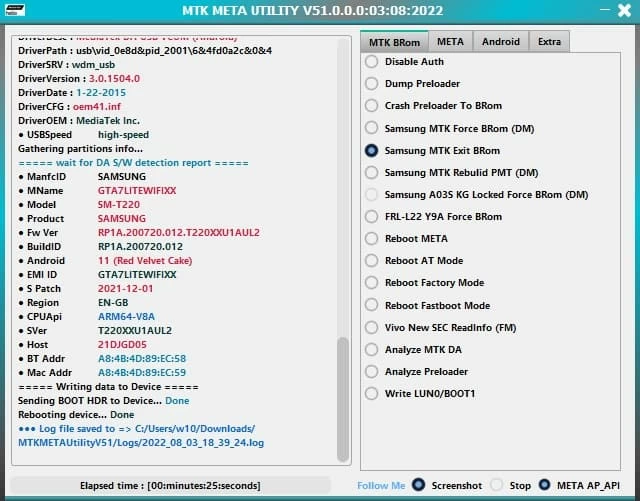Toggle META AP_API option
The width and height of the screenshot is (640, 501).
545,485
